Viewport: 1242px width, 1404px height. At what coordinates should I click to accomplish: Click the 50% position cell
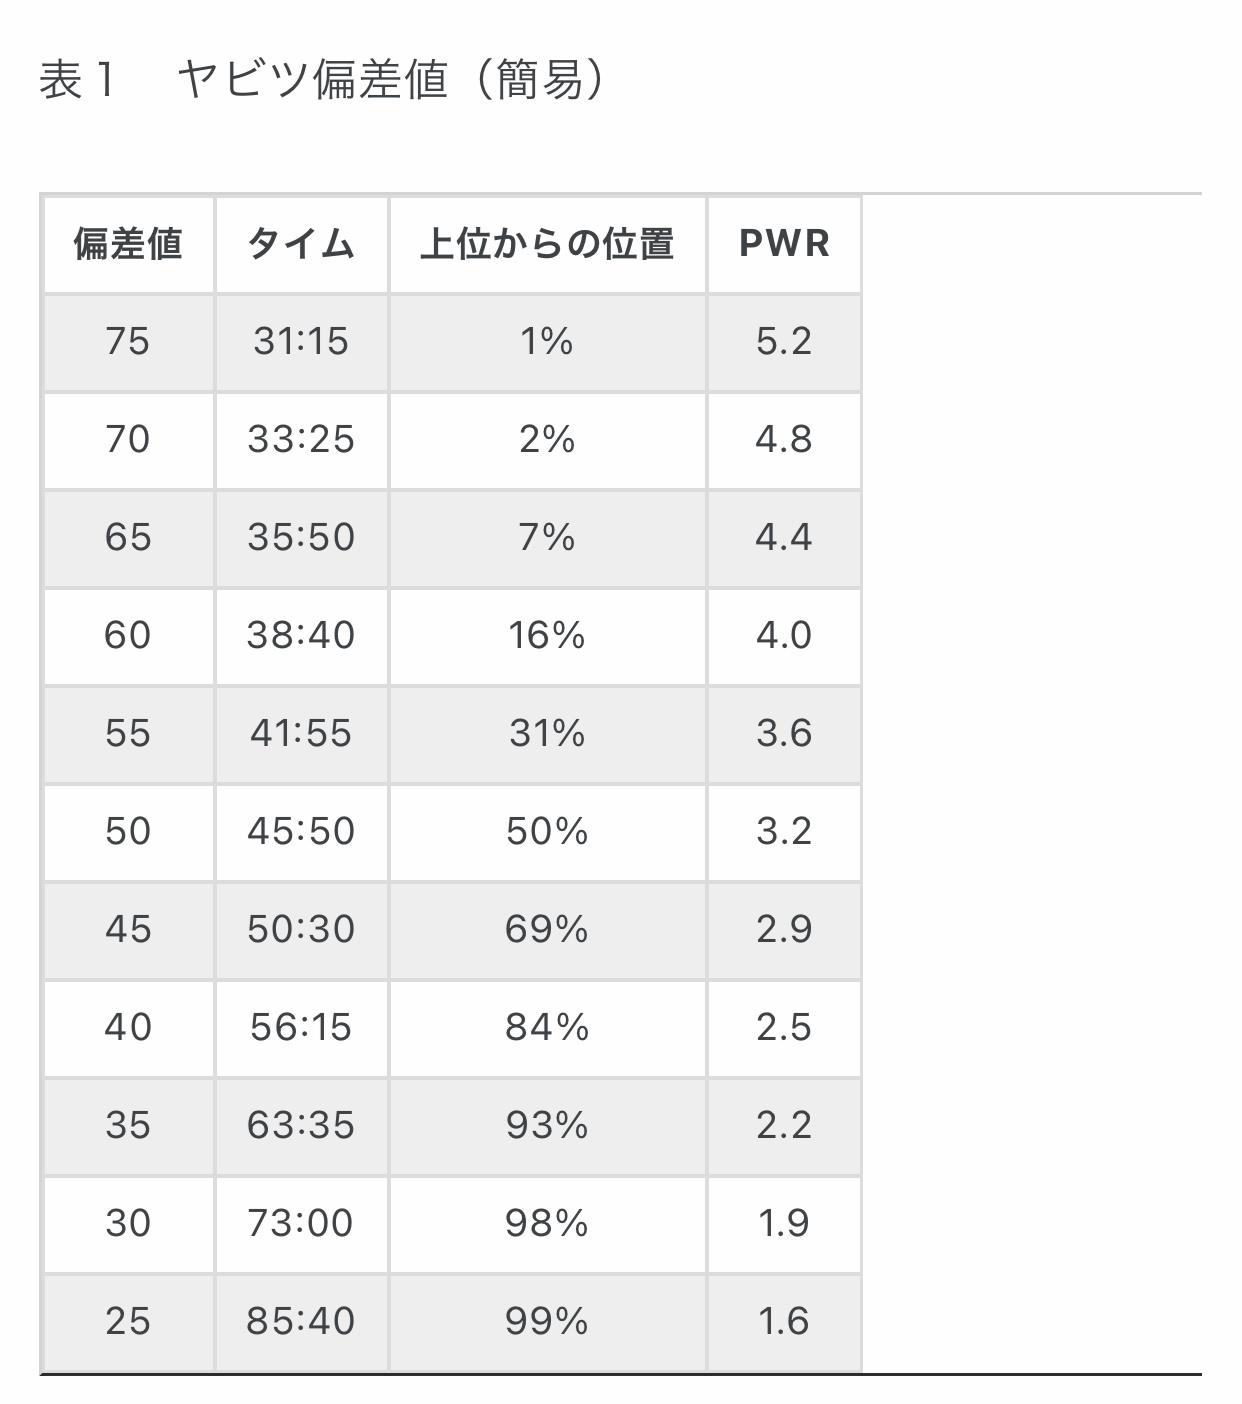(547, 832)
